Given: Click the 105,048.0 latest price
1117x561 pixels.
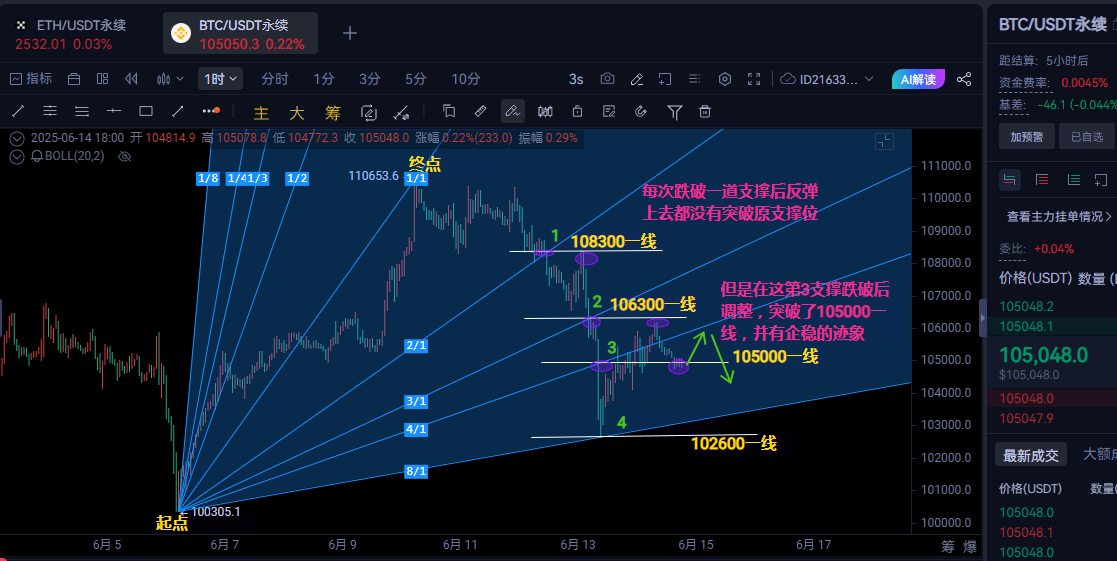Looking at the screenshot, I should [1044, 355].
